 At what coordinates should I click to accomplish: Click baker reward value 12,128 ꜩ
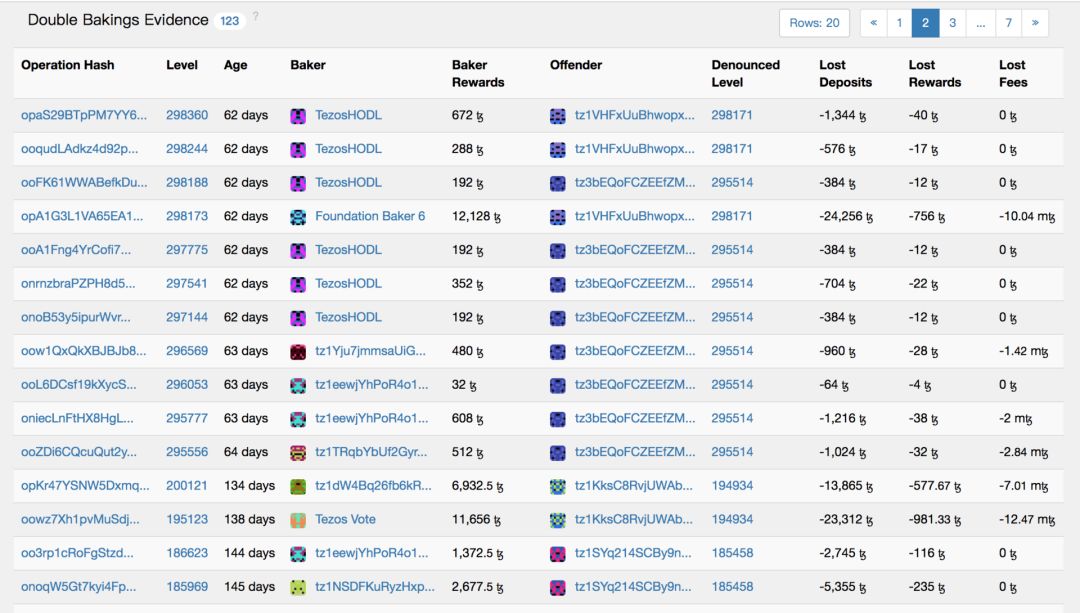pos(477,216)
